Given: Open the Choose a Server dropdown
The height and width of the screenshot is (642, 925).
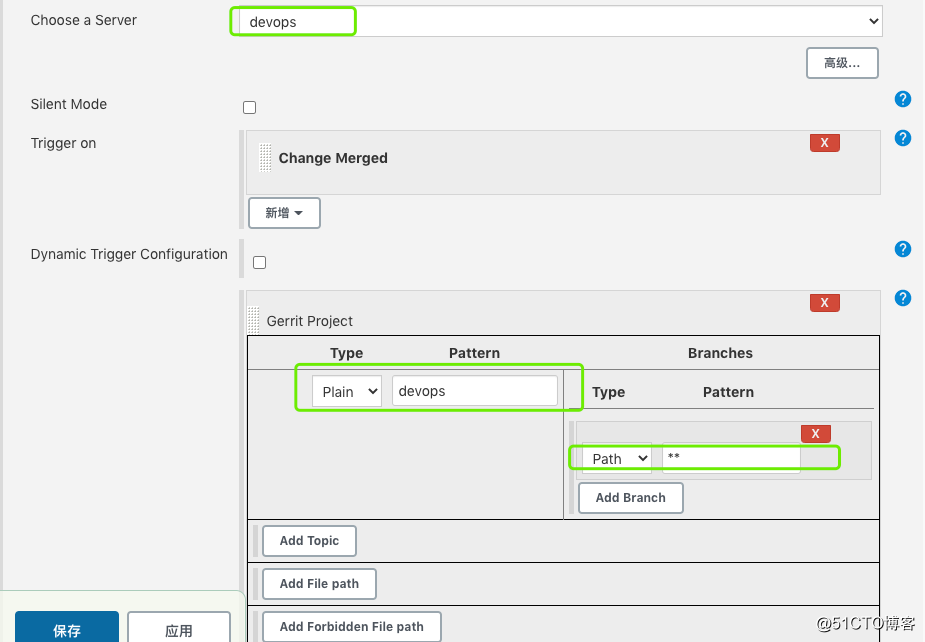Looking at the screenshot, I should coord(558,21).
